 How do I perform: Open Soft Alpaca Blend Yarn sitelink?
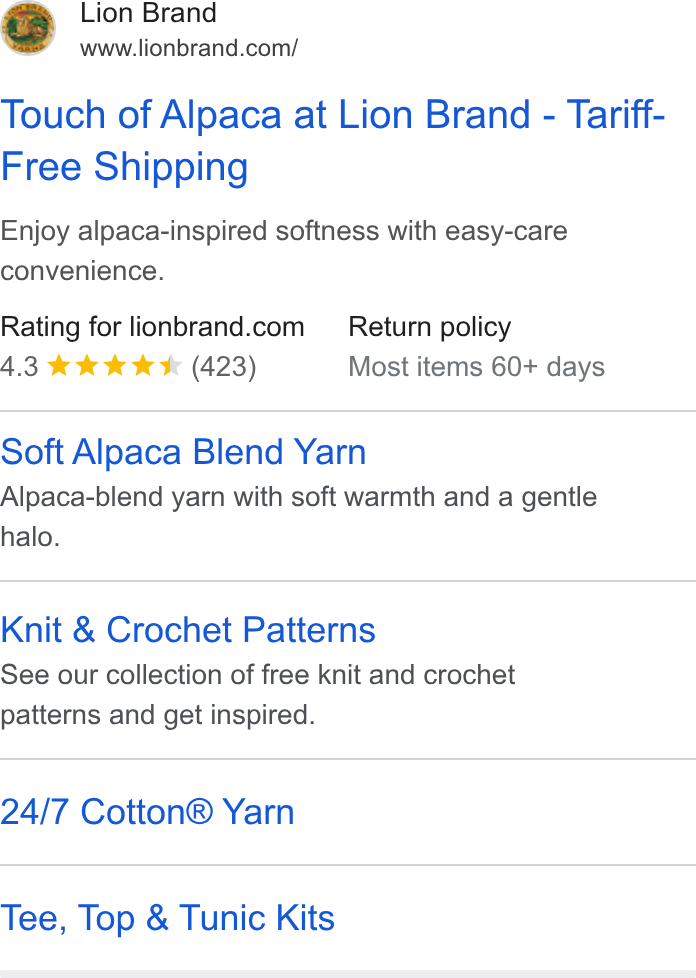183,452
